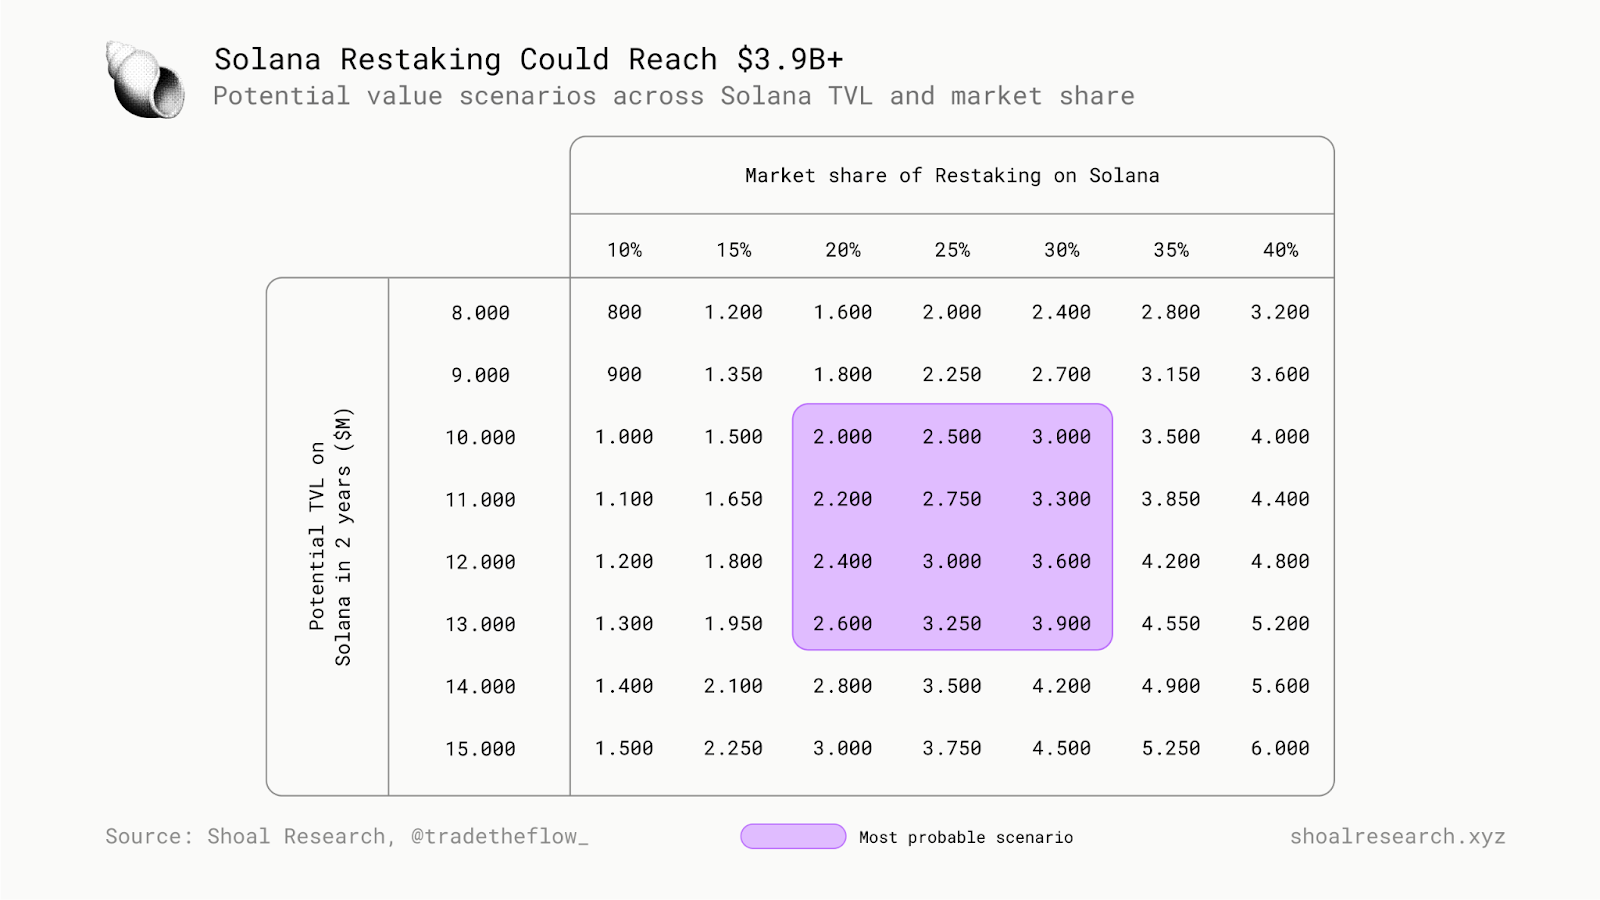Screen dimensions: 1600x900
Task: Click the 3.200 cell in the 8.000 row
Action: [1280, 312]
